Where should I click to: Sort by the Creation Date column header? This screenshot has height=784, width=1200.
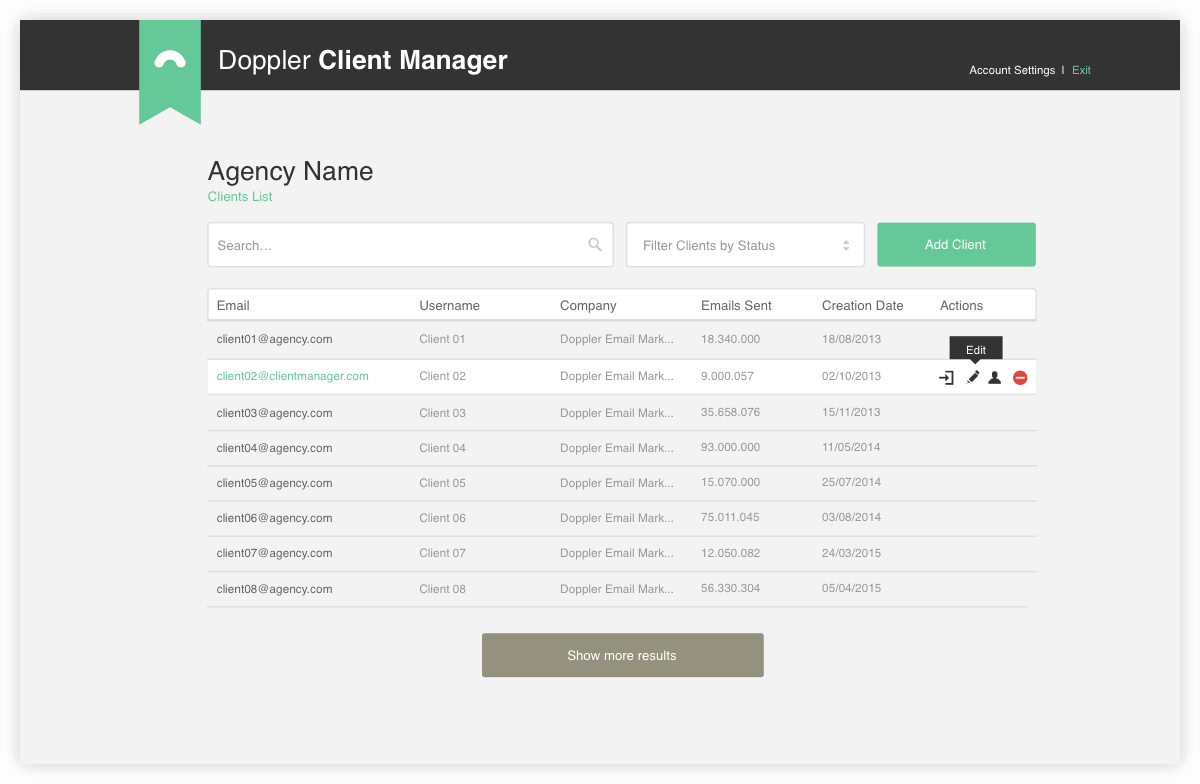click(863, 305)
